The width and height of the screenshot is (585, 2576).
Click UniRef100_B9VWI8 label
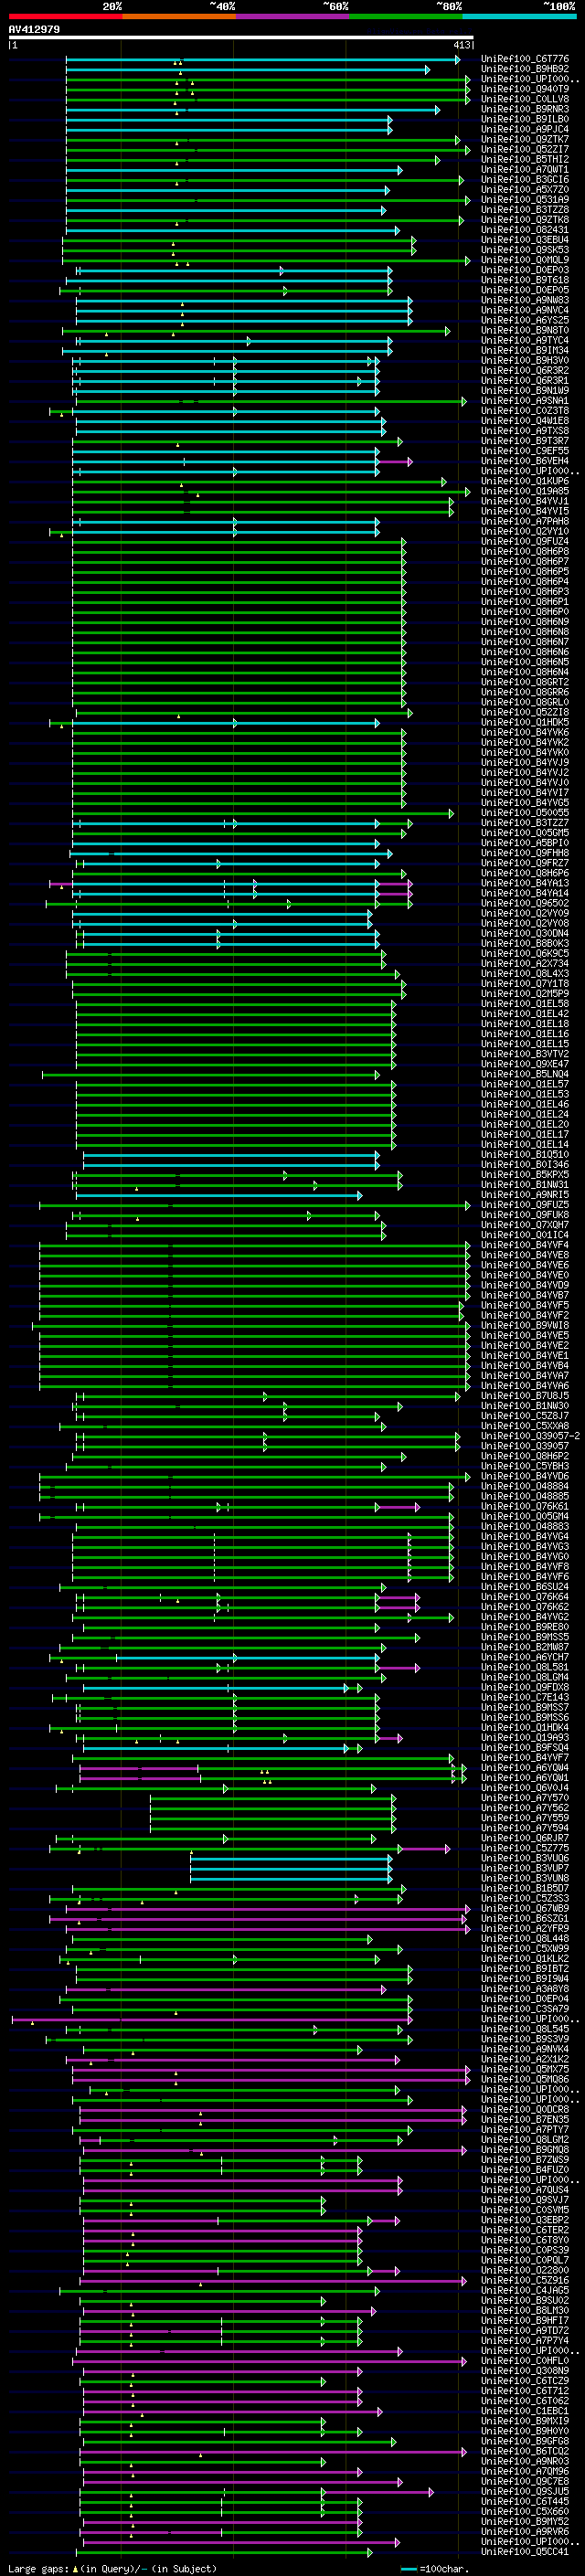coord(525,1325)
